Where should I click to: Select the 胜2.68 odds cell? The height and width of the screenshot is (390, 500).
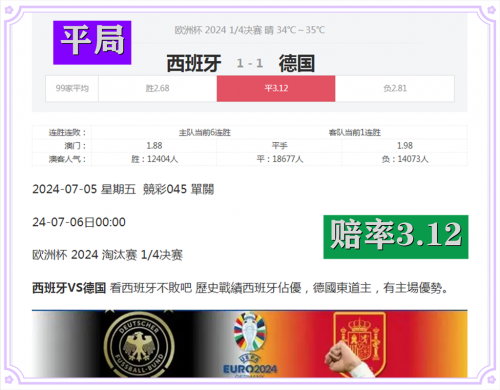click(x=158, y=88)
